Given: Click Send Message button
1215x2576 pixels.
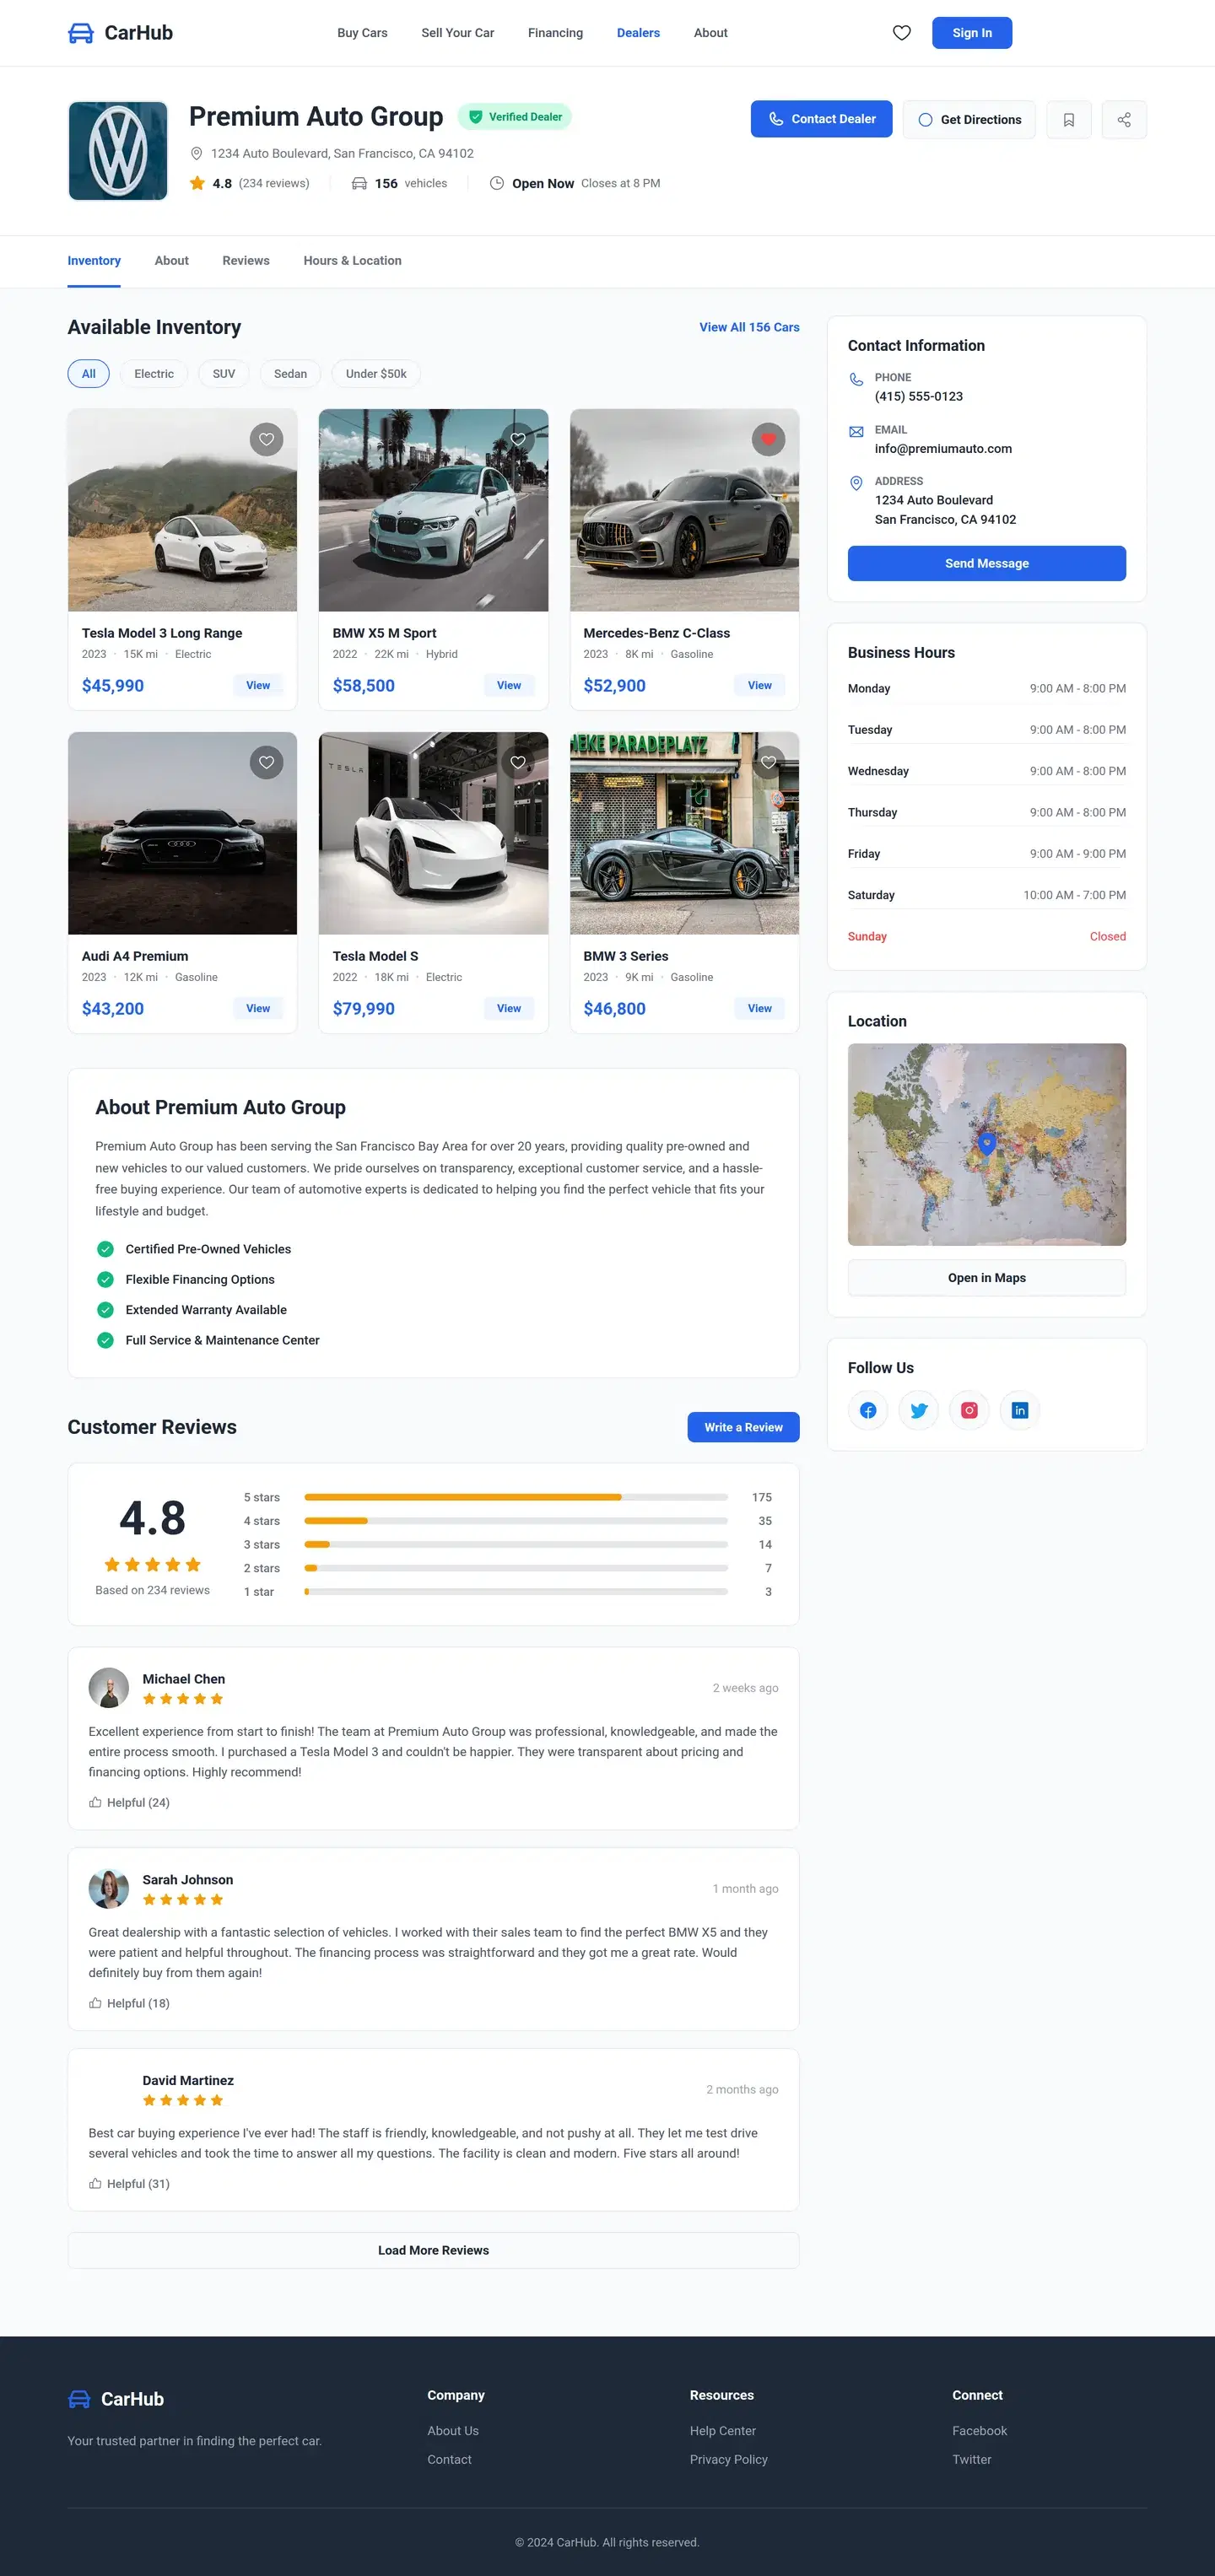Looking at the screenshot, I should tap(986, 563).
